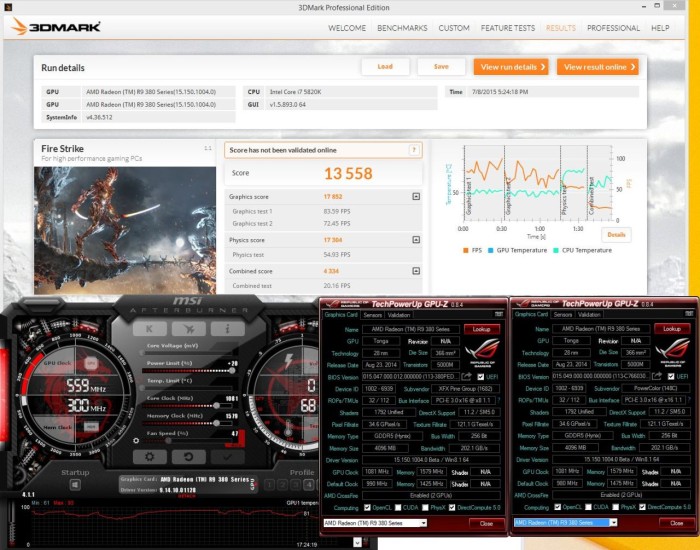The image size is (700, 550).
Task: Switch to Validation tab in PowerColor GPU-Z window
Action: point(589,314)
